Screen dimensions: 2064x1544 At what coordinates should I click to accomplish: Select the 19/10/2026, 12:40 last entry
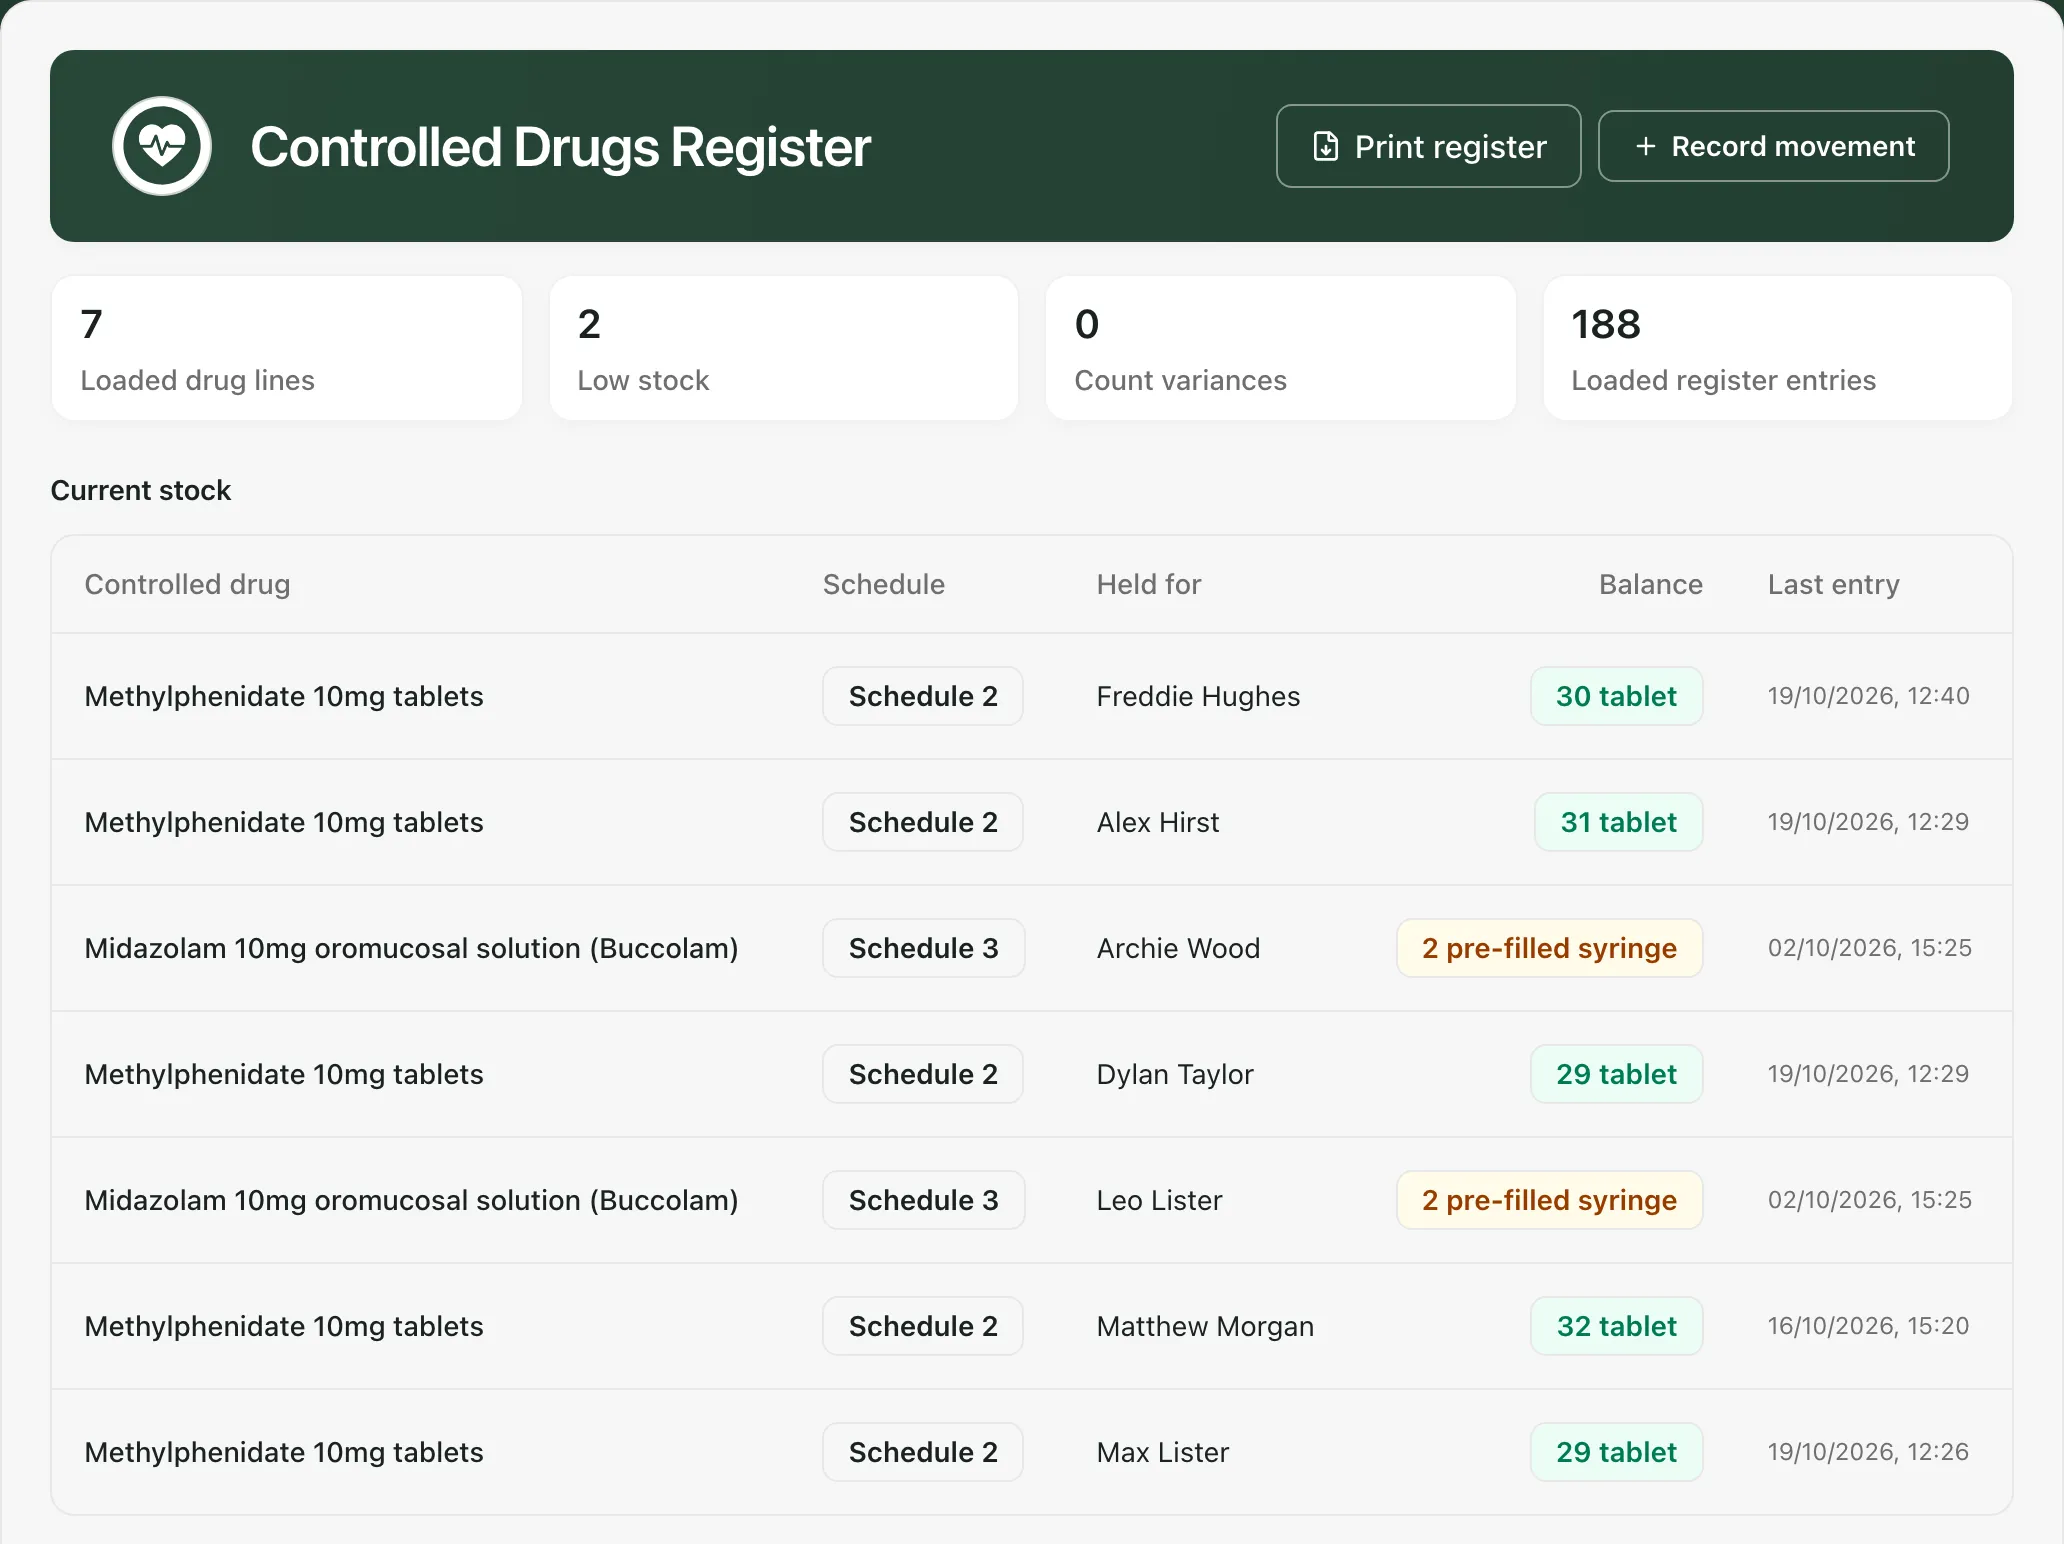coord(1868,696)
